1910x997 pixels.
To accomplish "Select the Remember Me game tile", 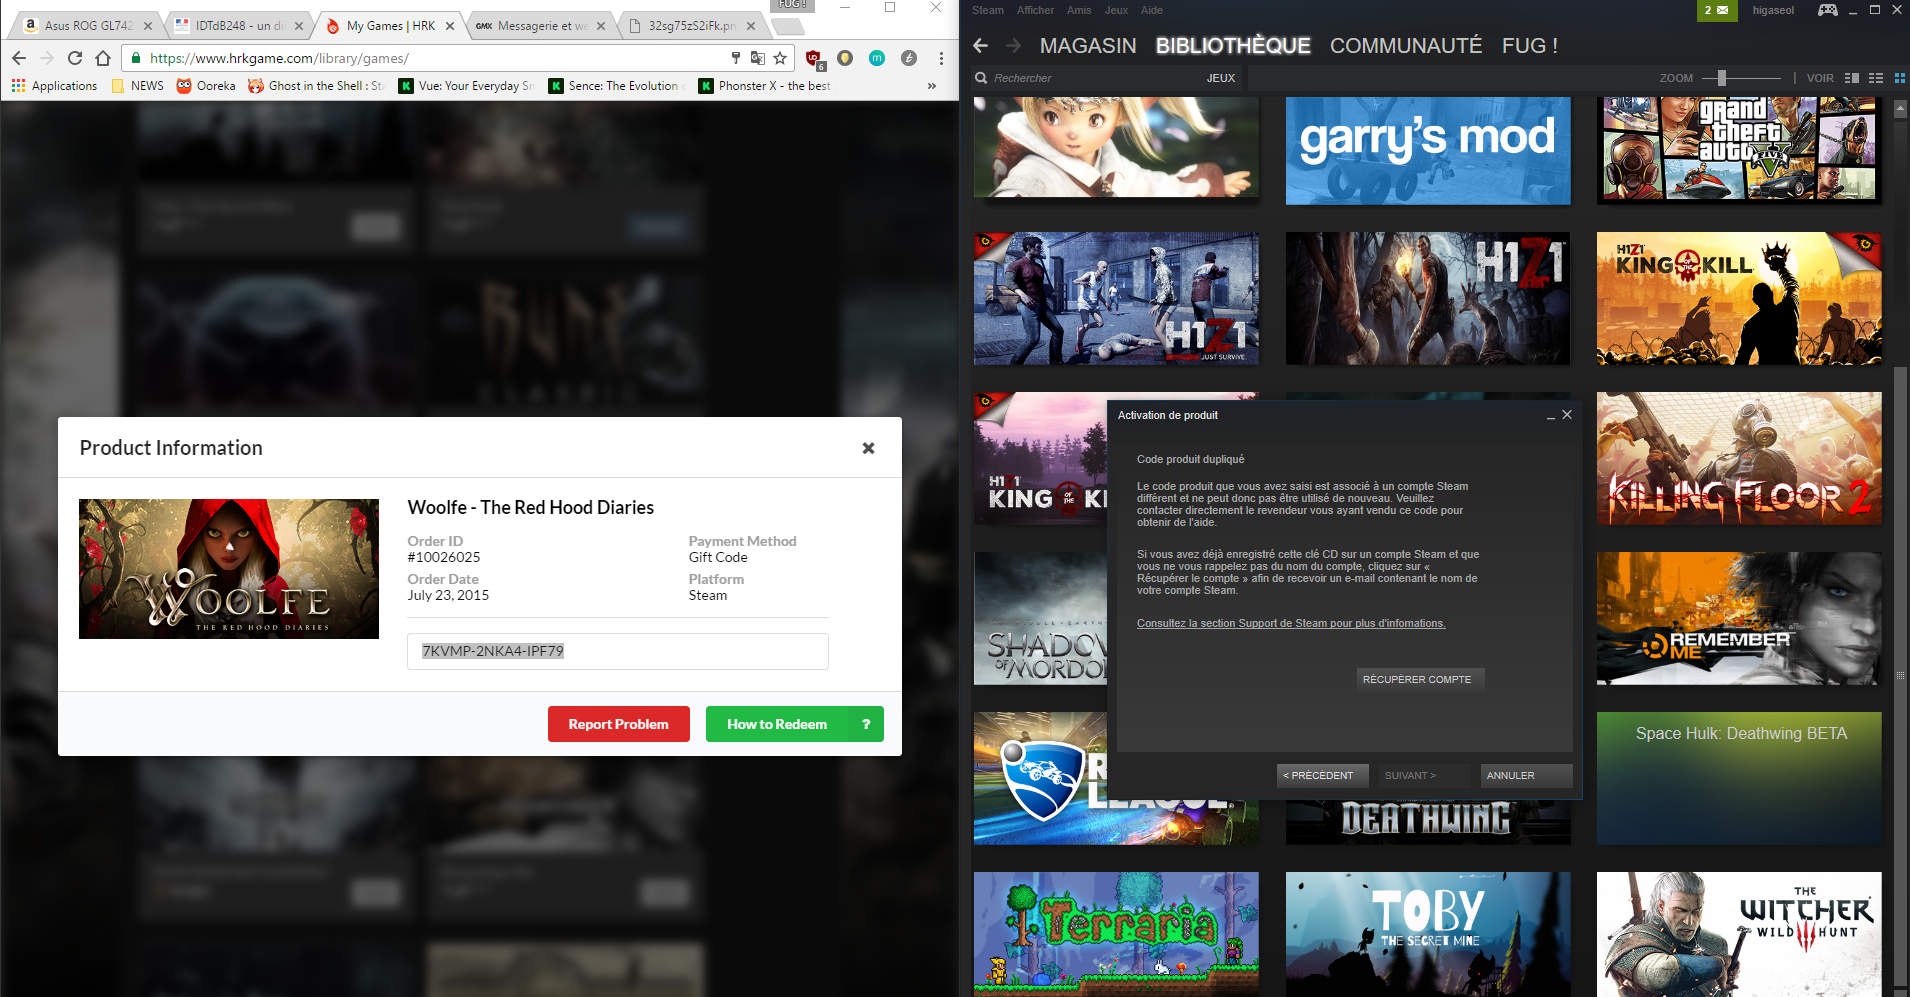I will [x=1739, y=618].
